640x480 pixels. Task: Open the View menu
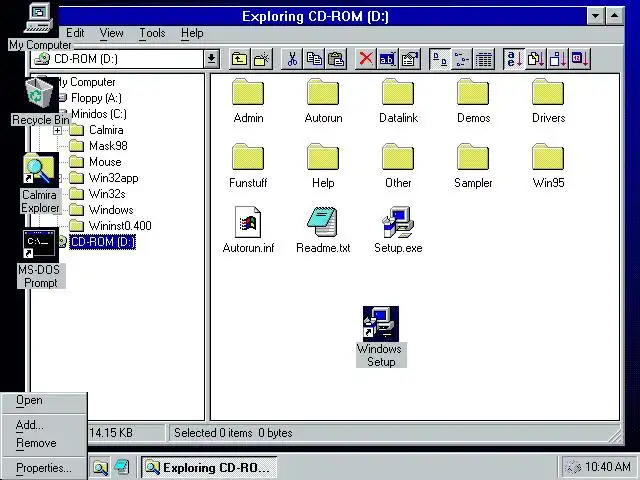[x=111, y=33]
